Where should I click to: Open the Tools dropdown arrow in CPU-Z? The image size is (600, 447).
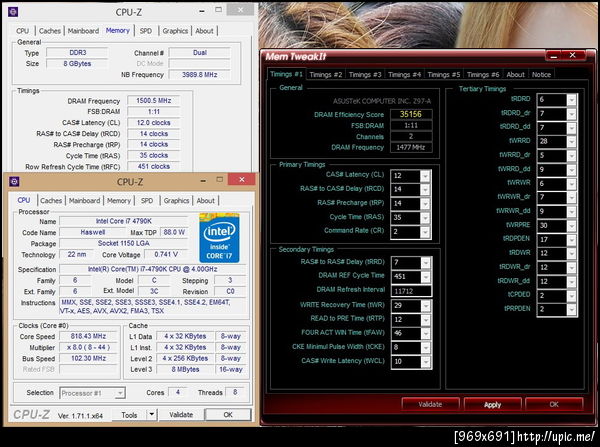pos(152,415)
